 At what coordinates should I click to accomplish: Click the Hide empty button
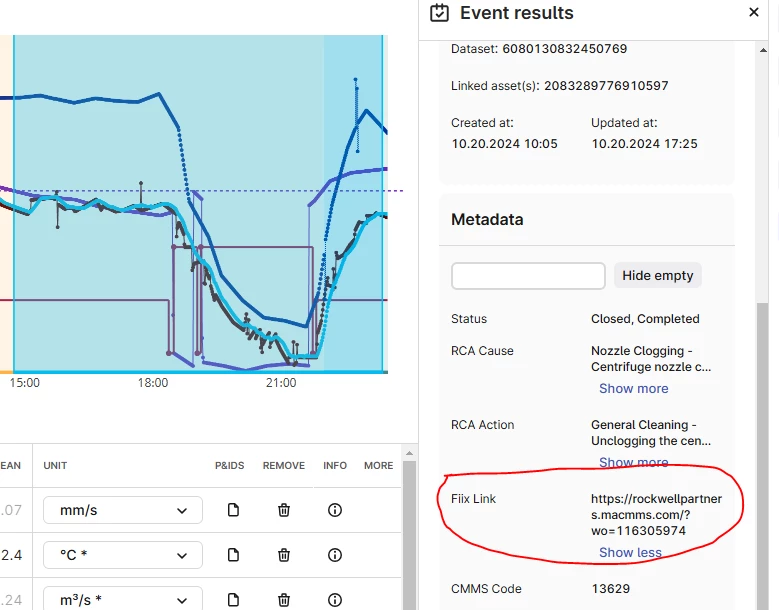coord(657,275)
